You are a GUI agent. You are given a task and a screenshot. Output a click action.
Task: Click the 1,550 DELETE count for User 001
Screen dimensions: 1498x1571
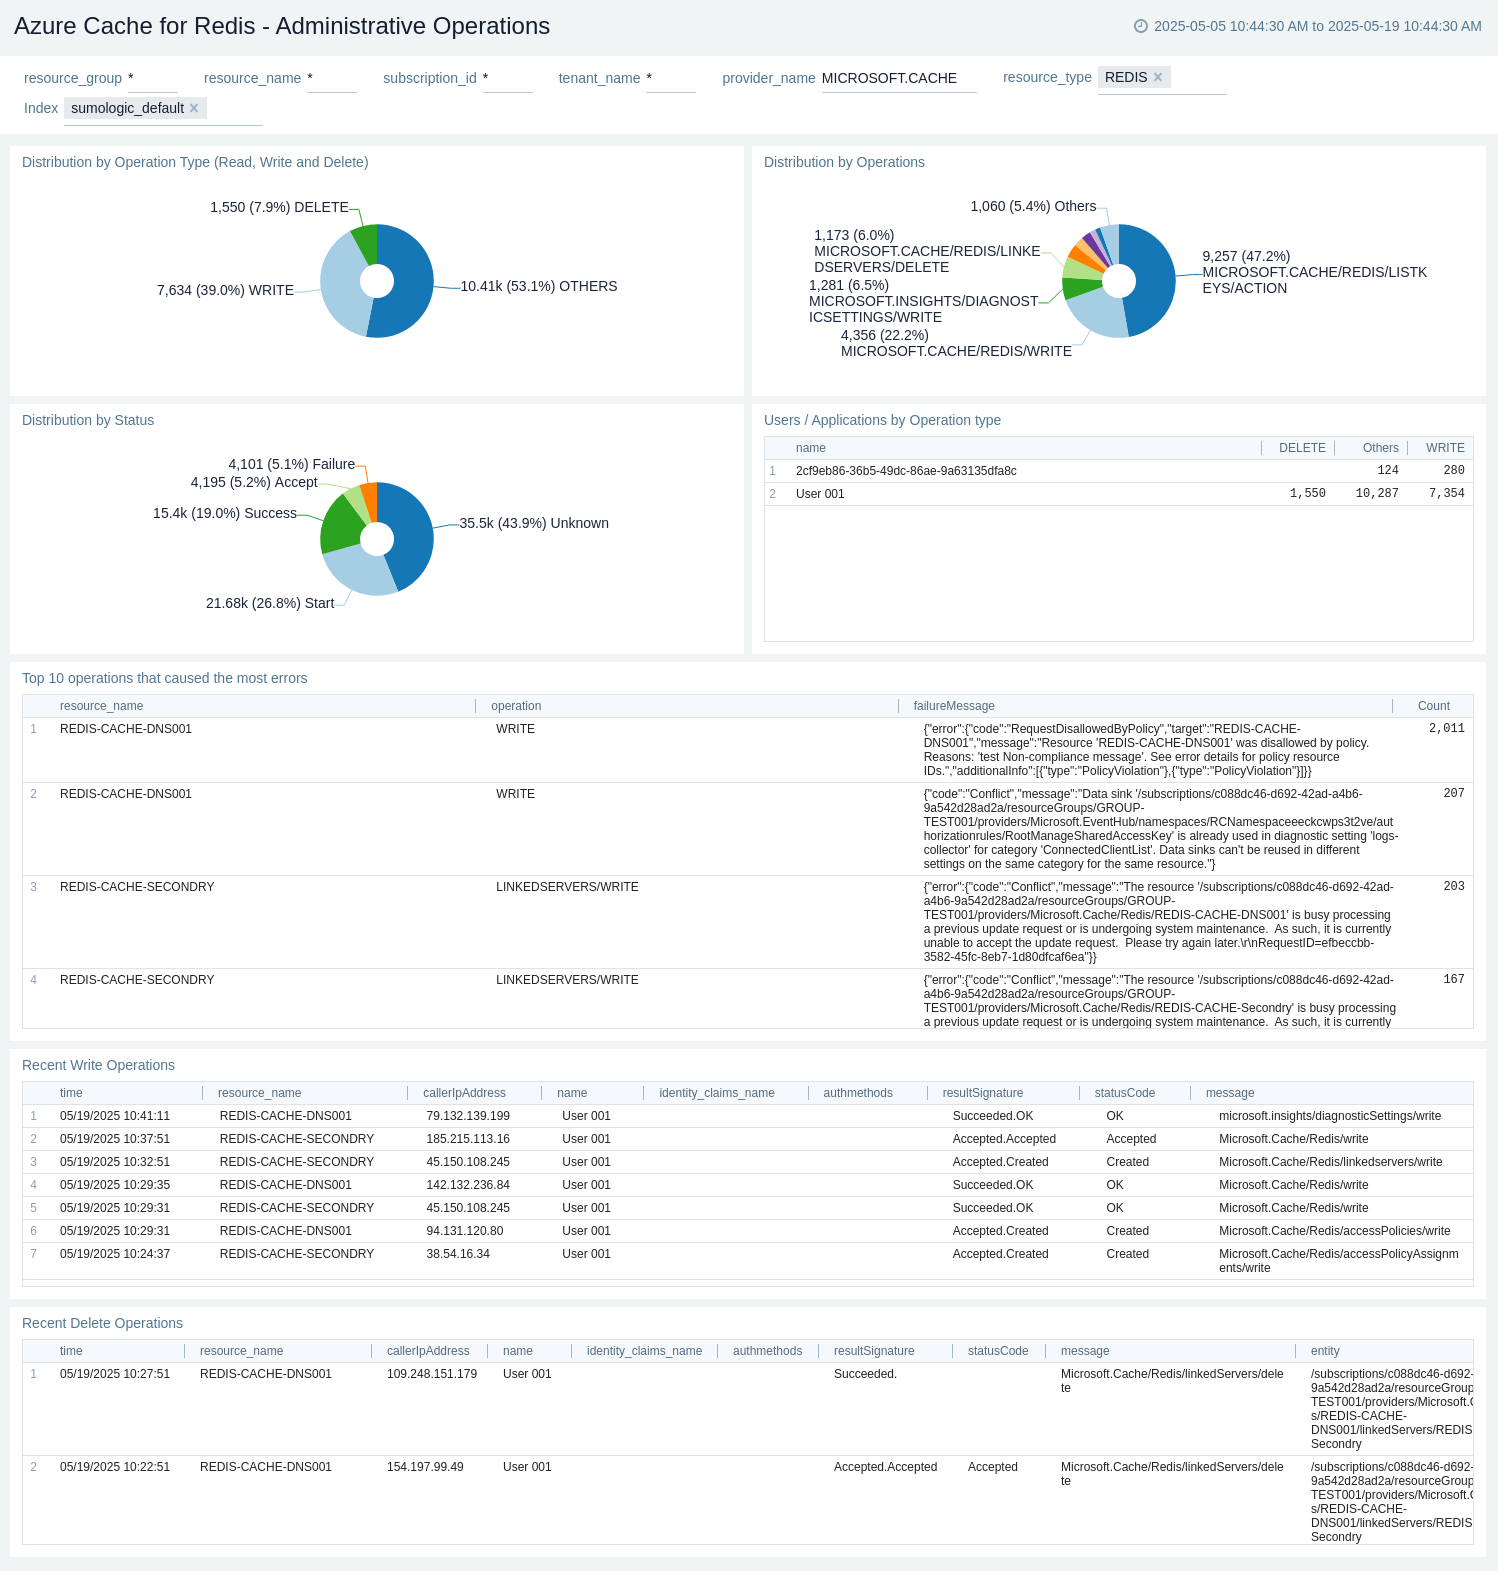point(1308,494)
